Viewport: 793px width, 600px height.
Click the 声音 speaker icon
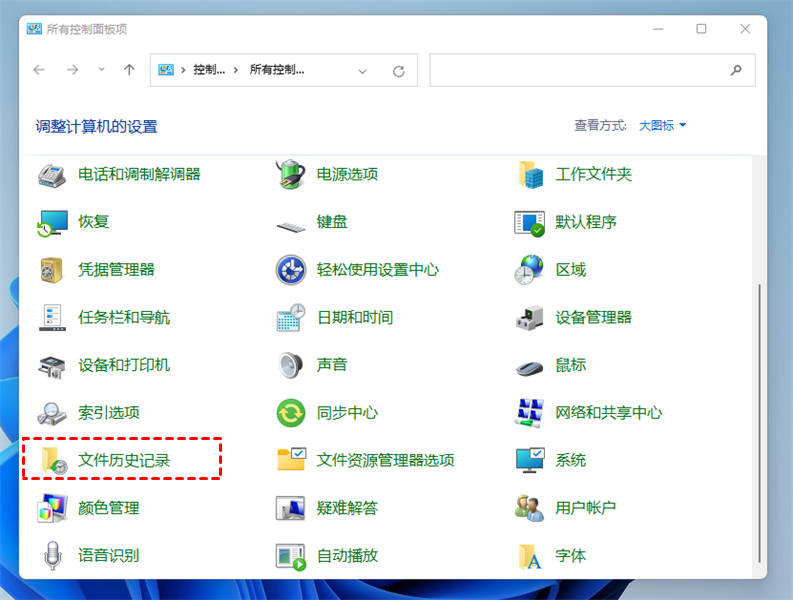point(291,365)
